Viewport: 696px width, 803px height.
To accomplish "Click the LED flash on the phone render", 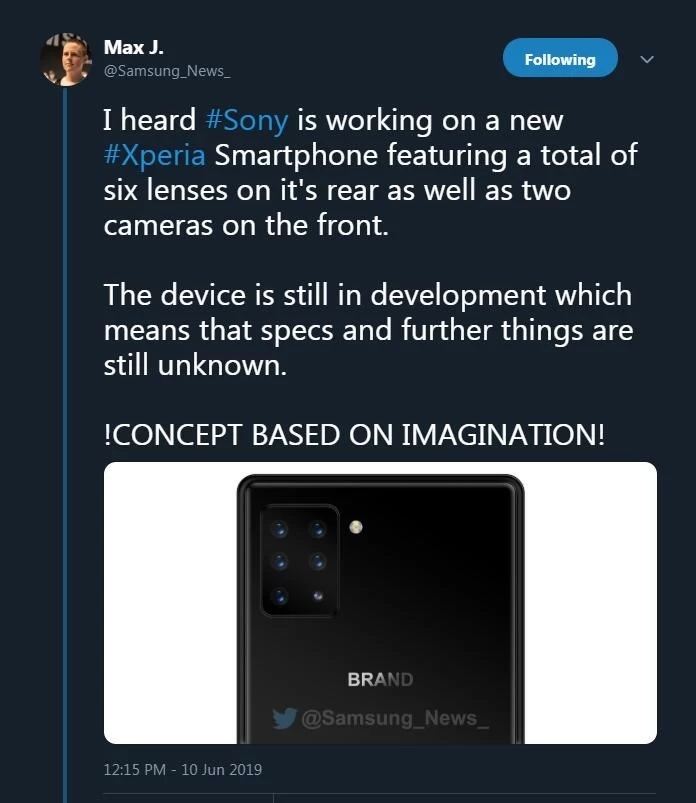I will coord(355,527).
